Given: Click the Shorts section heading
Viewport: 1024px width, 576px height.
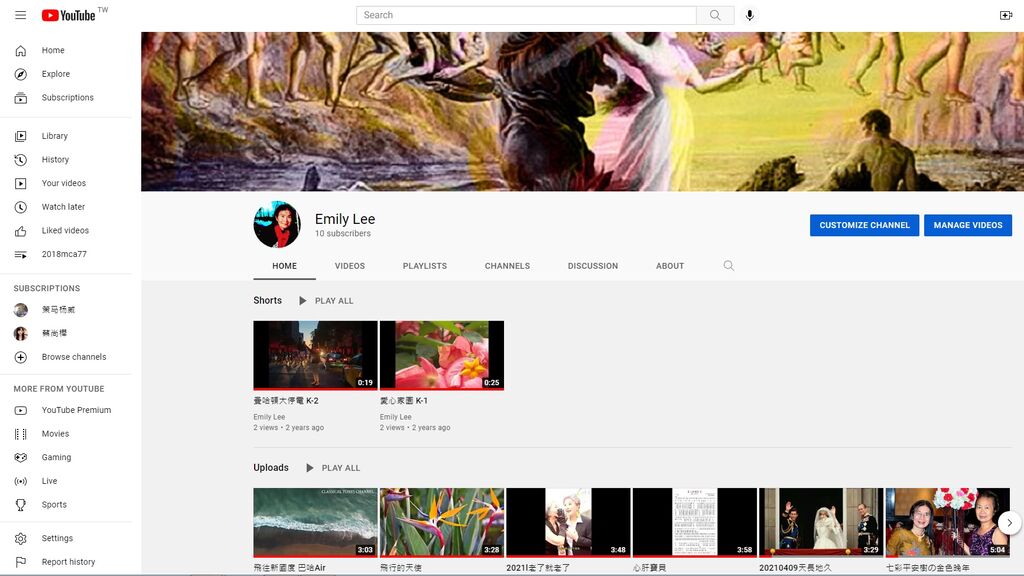Looking at the screenshot, I should click(x=268, y=300).
